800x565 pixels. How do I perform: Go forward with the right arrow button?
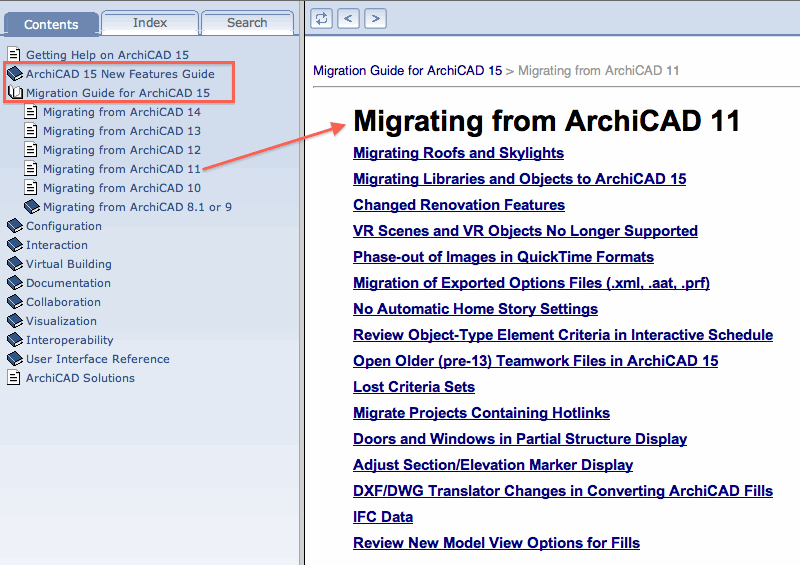pyautogui.click(x=376, y=19)
